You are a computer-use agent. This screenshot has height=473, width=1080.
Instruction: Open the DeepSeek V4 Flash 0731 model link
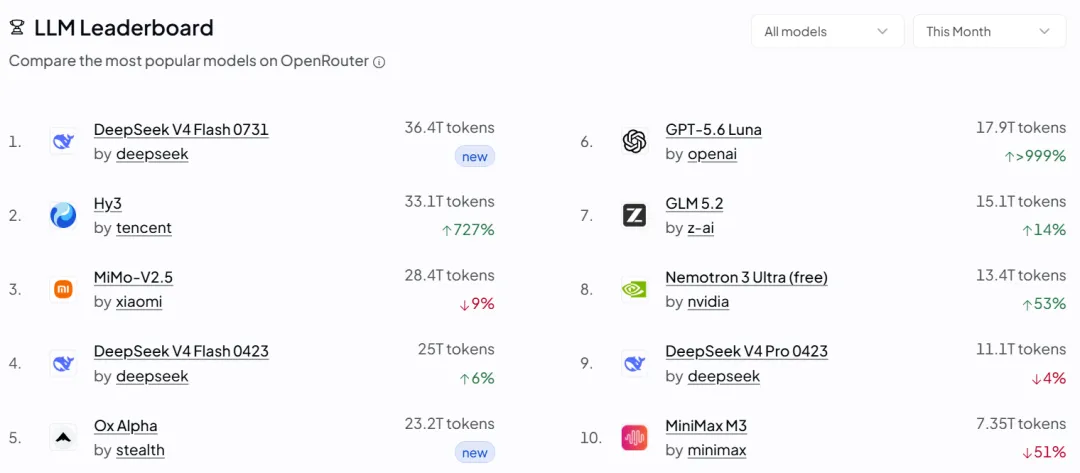click(x=181, y=129)
